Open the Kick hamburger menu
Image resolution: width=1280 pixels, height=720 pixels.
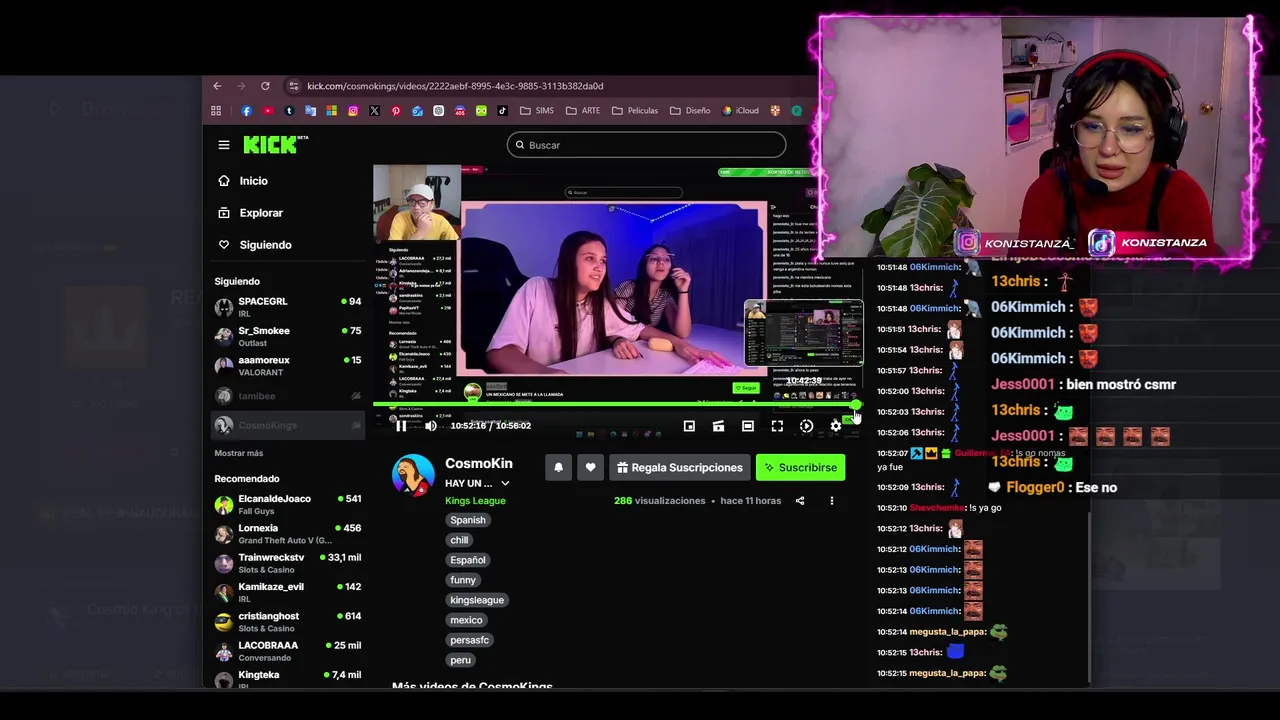coord(224,145)
